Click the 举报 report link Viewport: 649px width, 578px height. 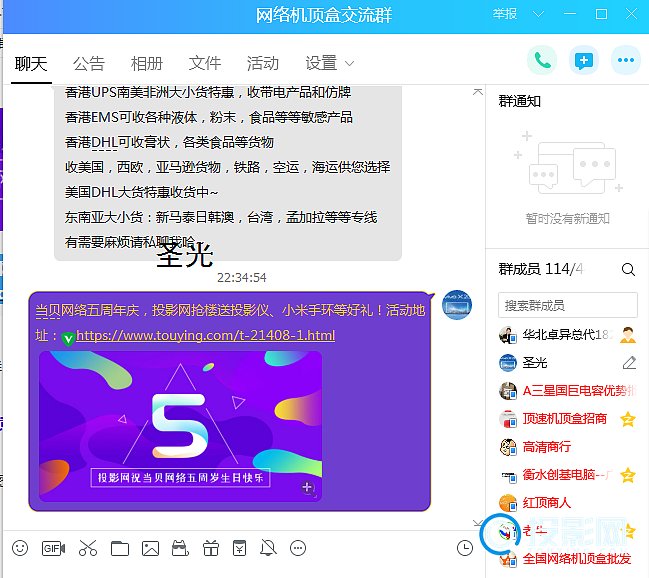pyautogui.click(x=505, y=14)
